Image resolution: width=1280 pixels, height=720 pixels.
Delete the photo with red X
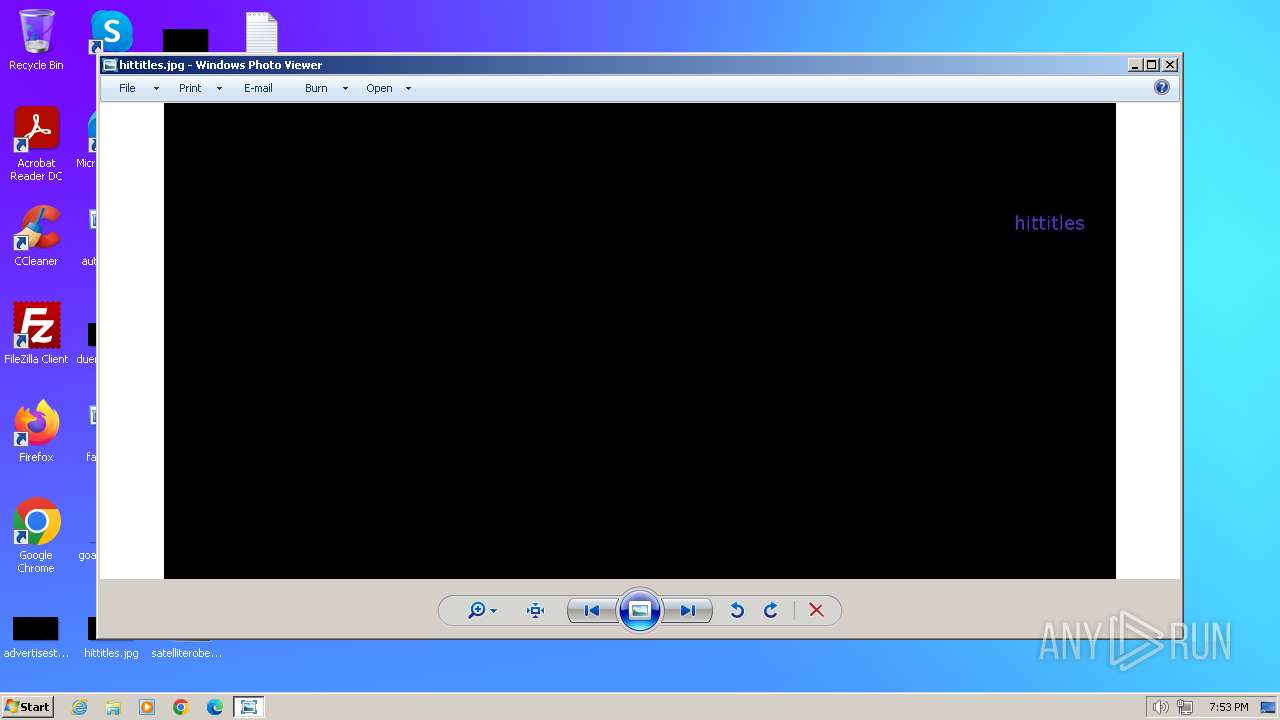(816, 610)
